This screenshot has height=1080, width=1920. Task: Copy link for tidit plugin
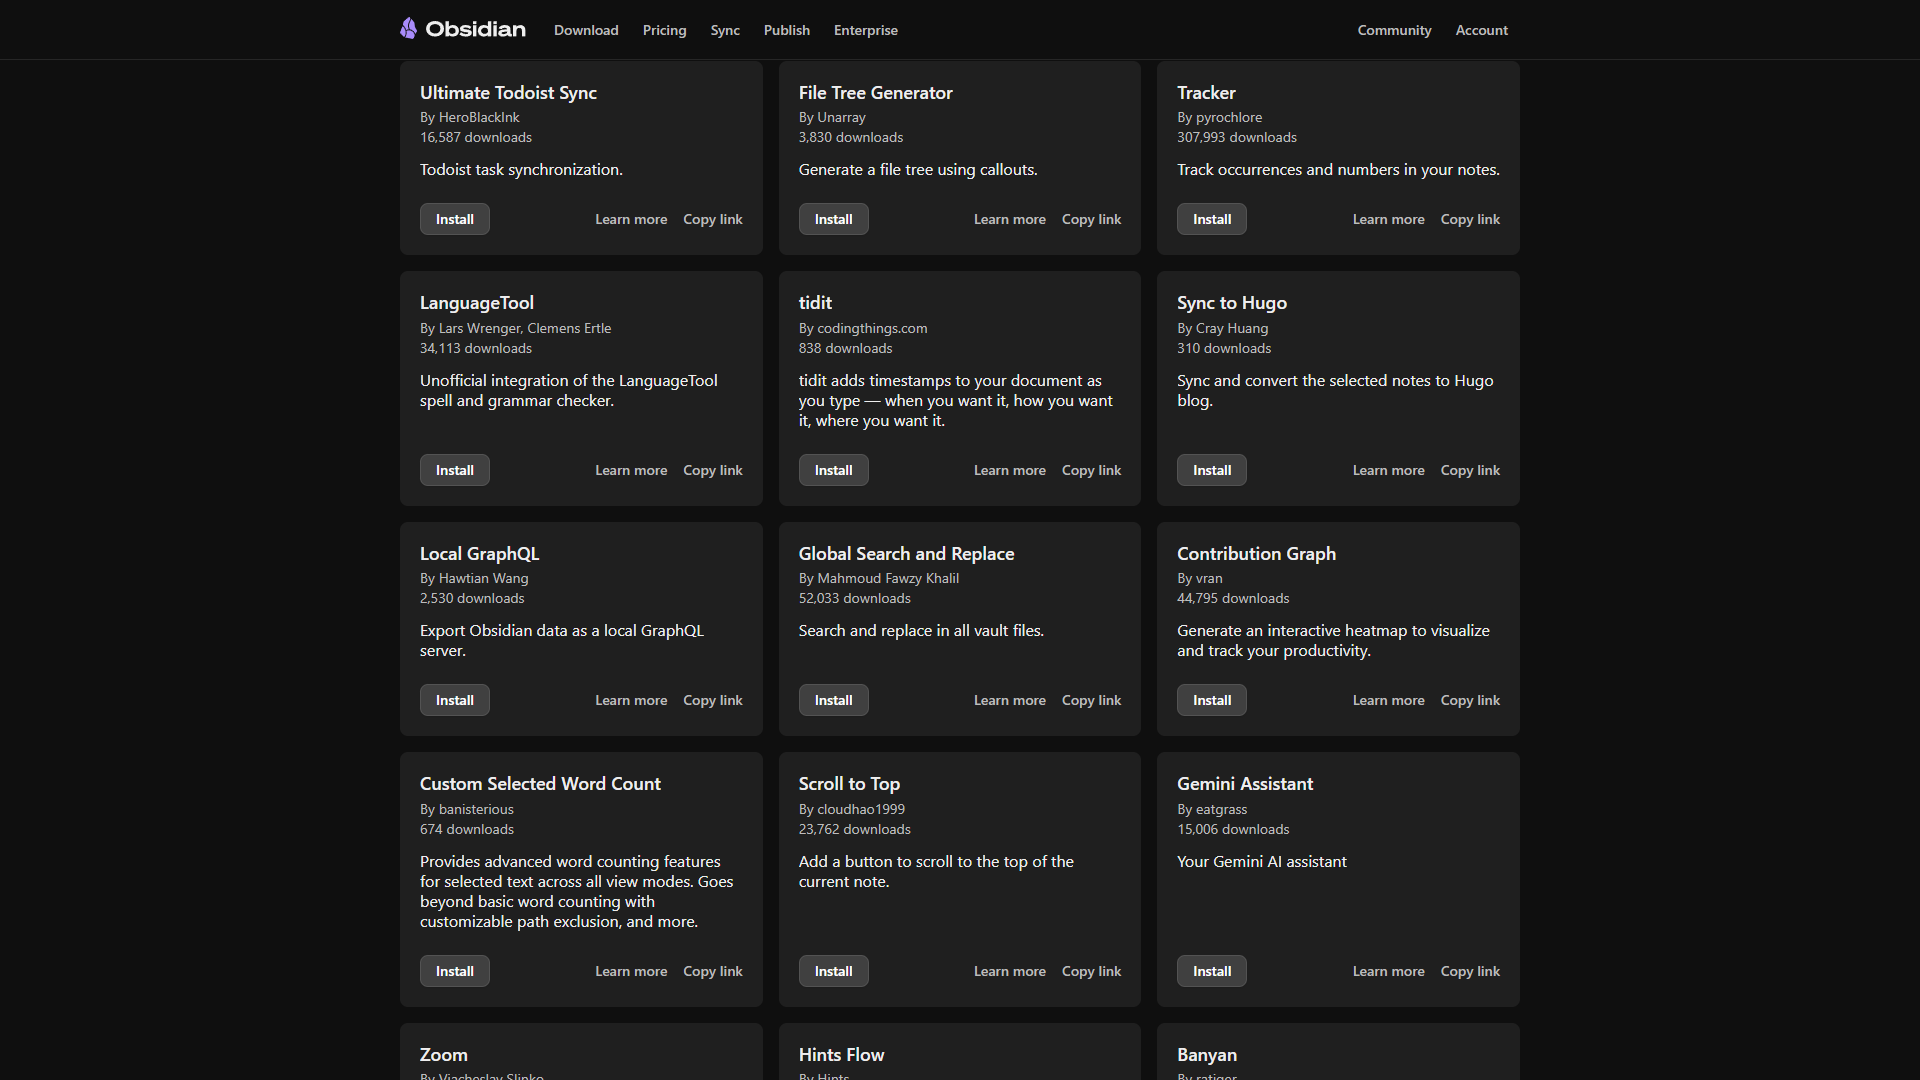pyautogui.click(x=1091, y=470)
